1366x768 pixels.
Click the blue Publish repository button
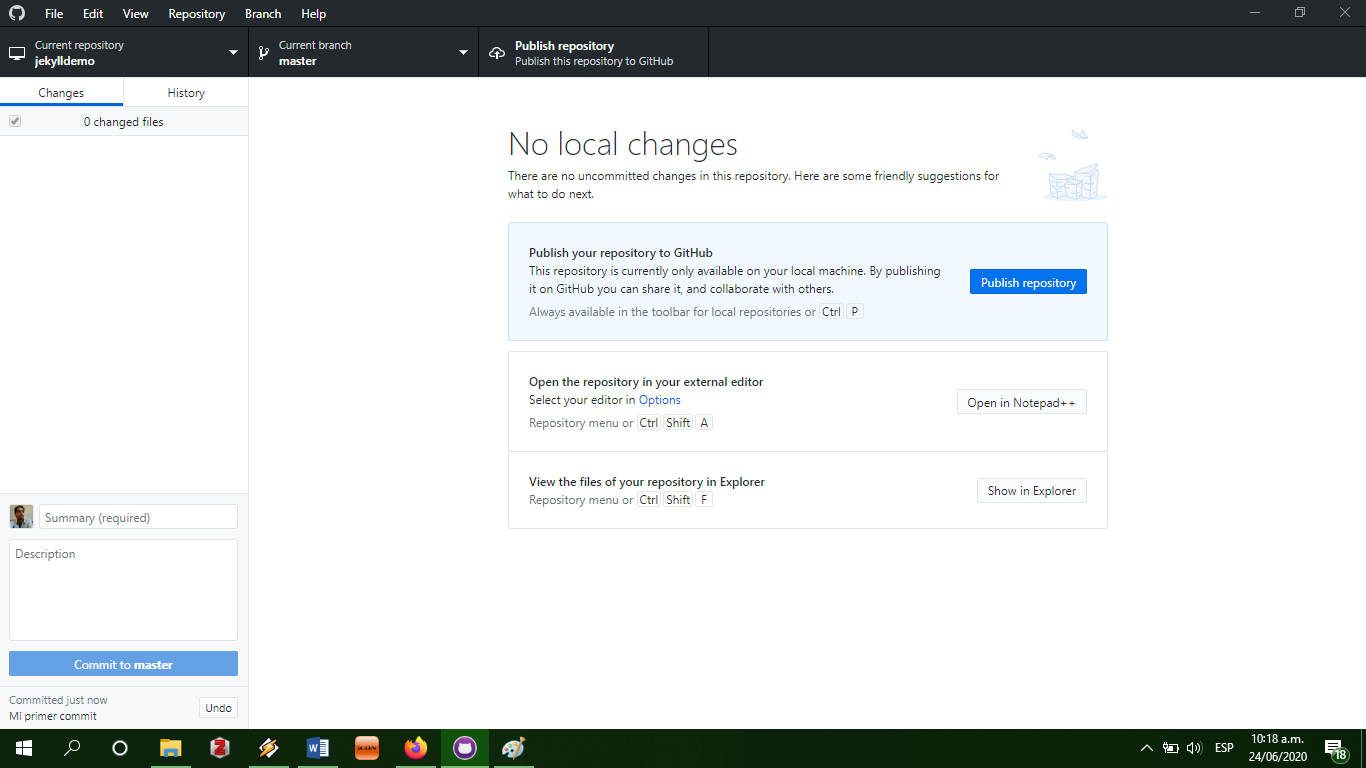tap(1028, 281)
